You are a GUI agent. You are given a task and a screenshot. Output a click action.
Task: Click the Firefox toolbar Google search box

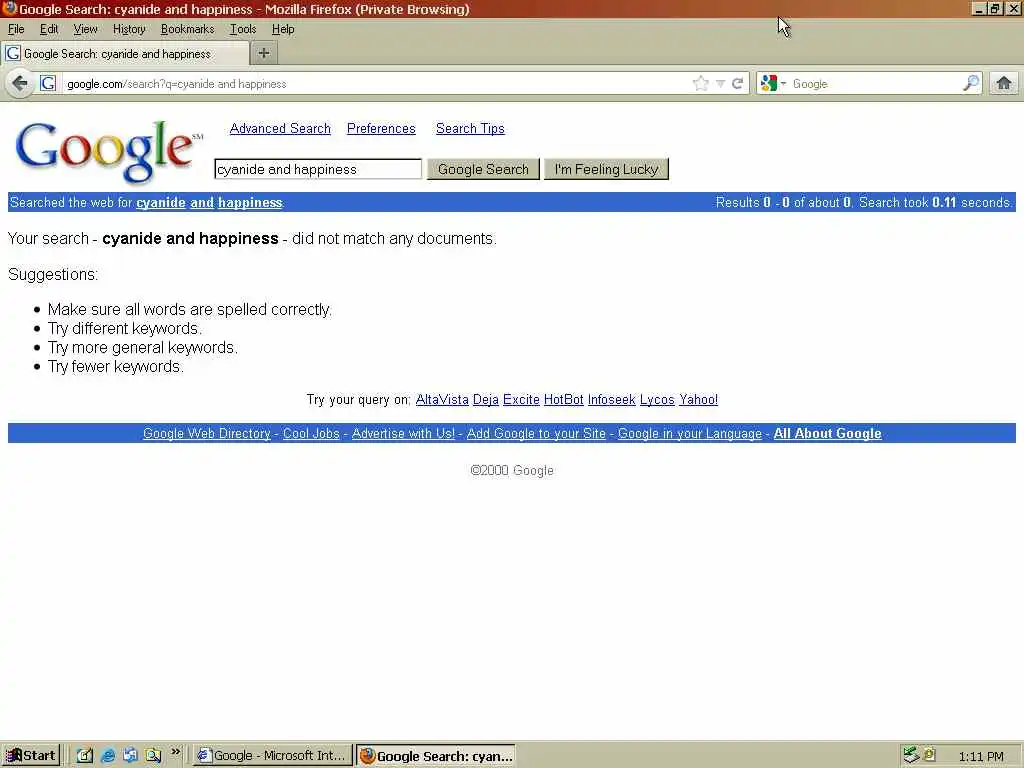click(x=875, y=84)
